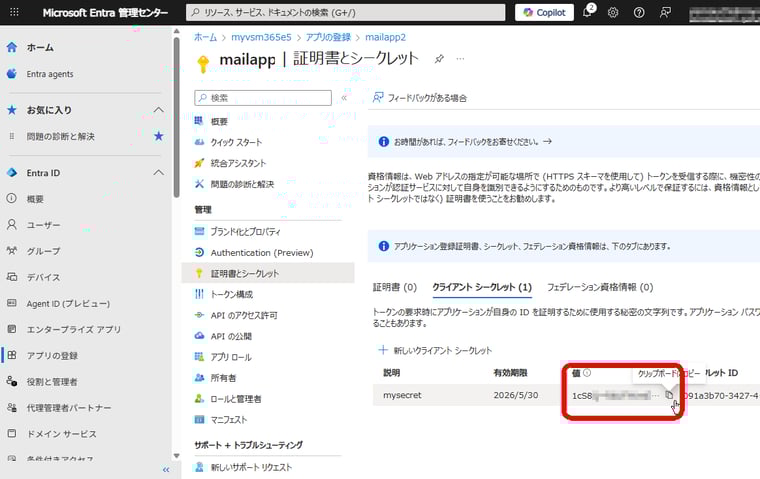760x479 pixels.
Task: Open portal settings gear icon
Action: point(613,13)
